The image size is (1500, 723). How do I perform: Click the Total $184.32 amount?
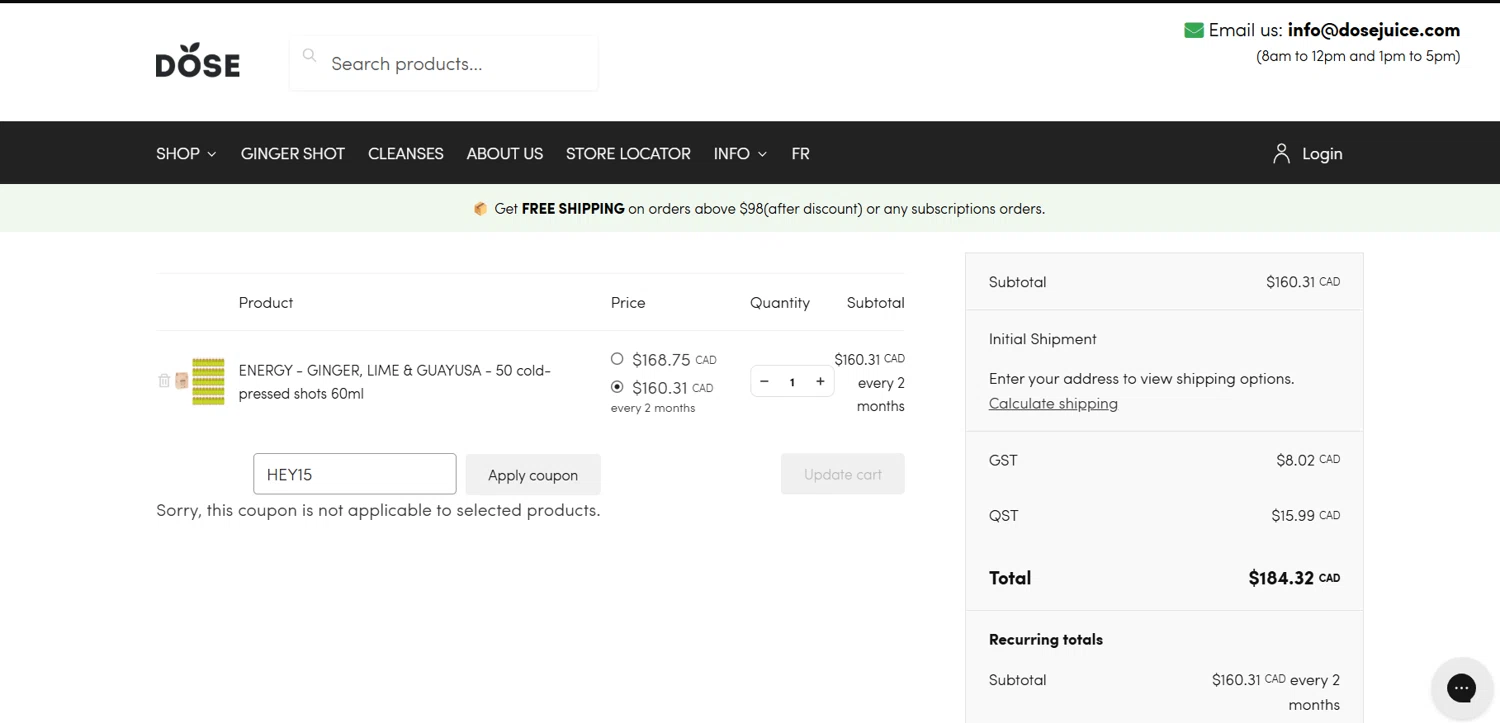[1294, 578]
